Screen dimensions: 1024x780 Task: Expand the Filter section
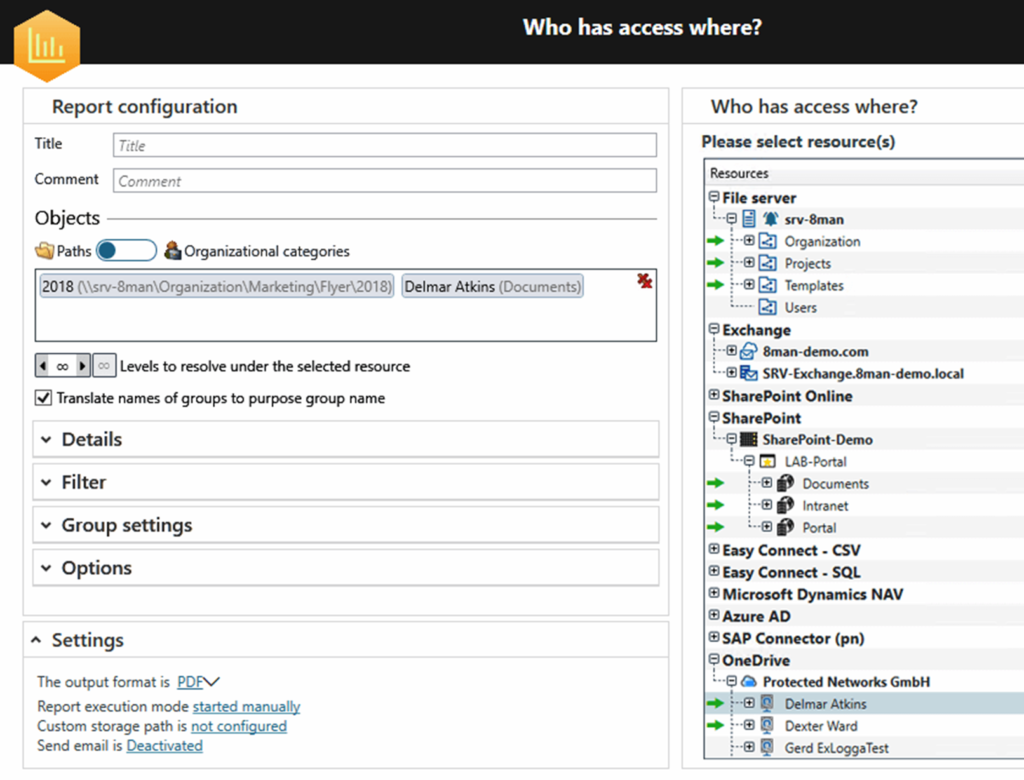pos(345,482)
